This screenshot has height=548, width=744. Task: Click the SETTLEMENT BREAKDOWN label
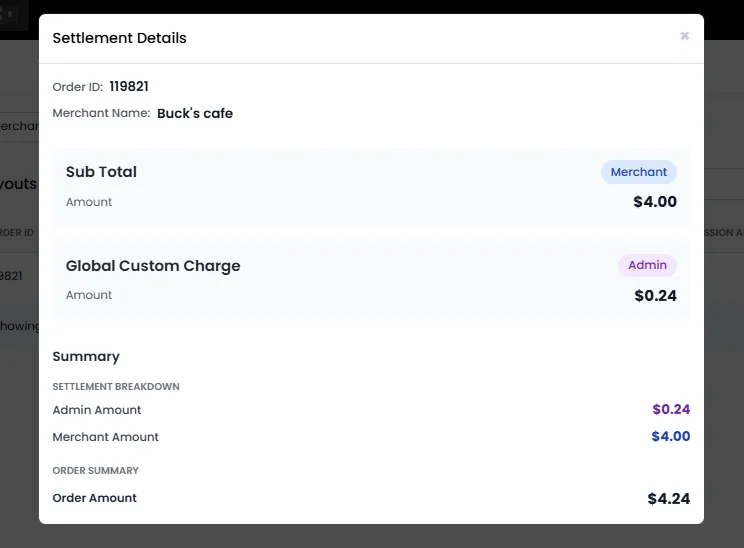pyautogui.click(x=116, y=387)
